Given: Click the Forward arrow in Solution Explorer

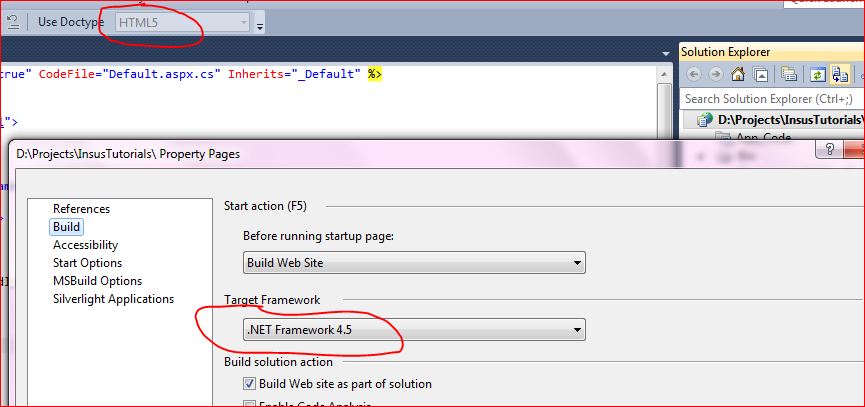Looking at the screenshot, I should point(716,74).
